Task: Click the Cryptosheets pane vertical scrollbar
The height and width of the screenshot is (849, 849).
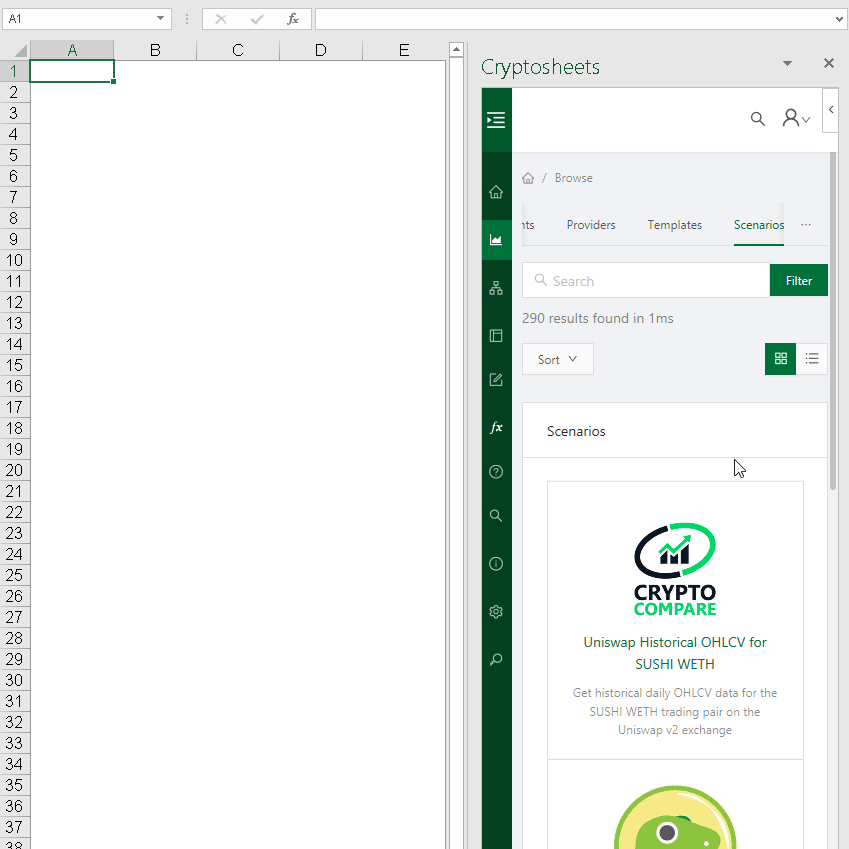Action: coord(833,322)
